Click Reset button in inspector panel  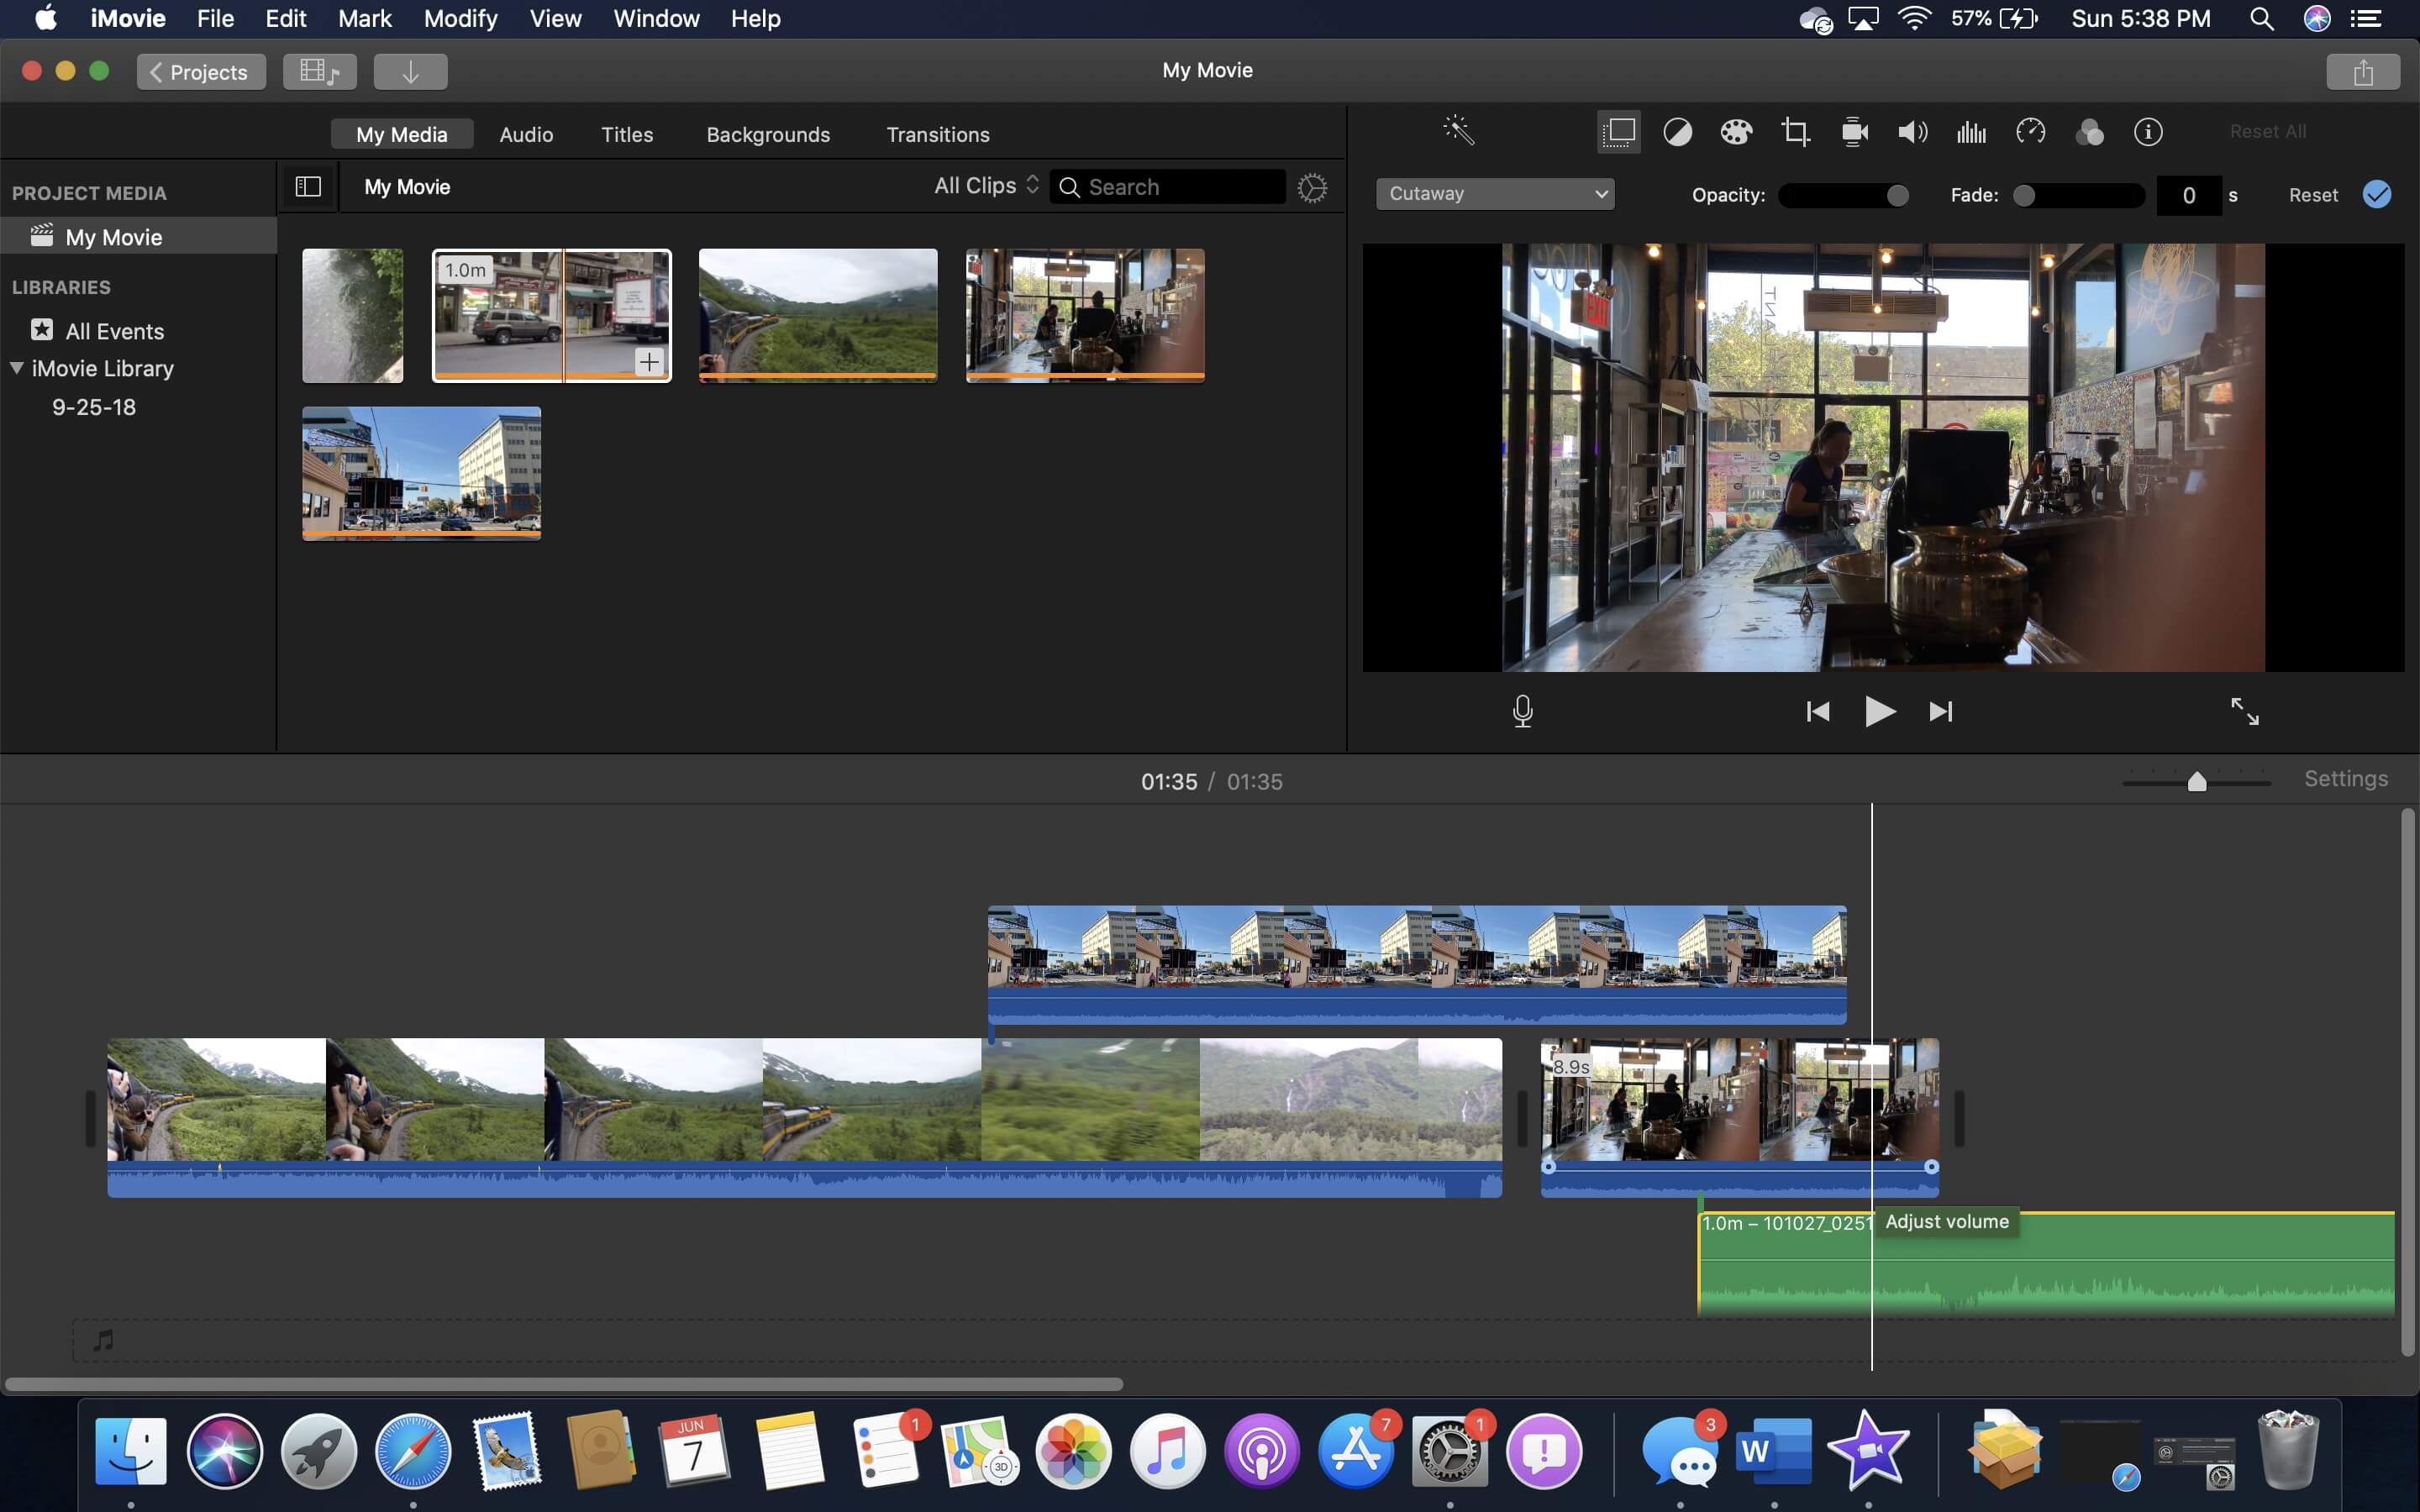point(2312,193)
